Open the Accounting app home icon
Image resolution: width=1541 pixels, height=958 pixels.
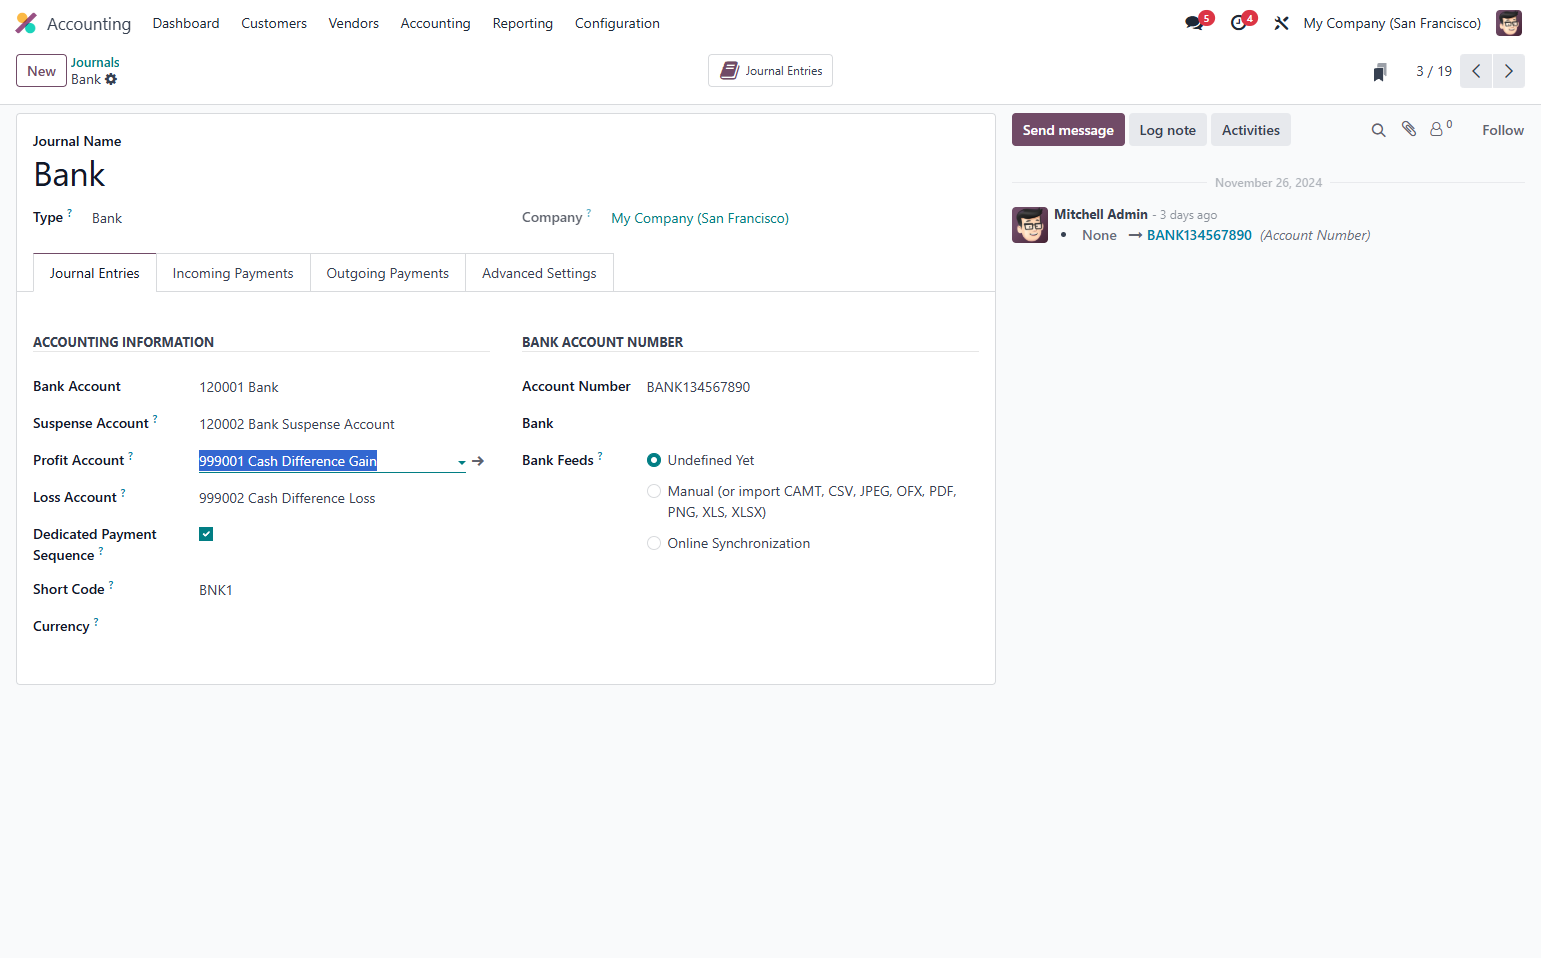click(x=26, y=23)
